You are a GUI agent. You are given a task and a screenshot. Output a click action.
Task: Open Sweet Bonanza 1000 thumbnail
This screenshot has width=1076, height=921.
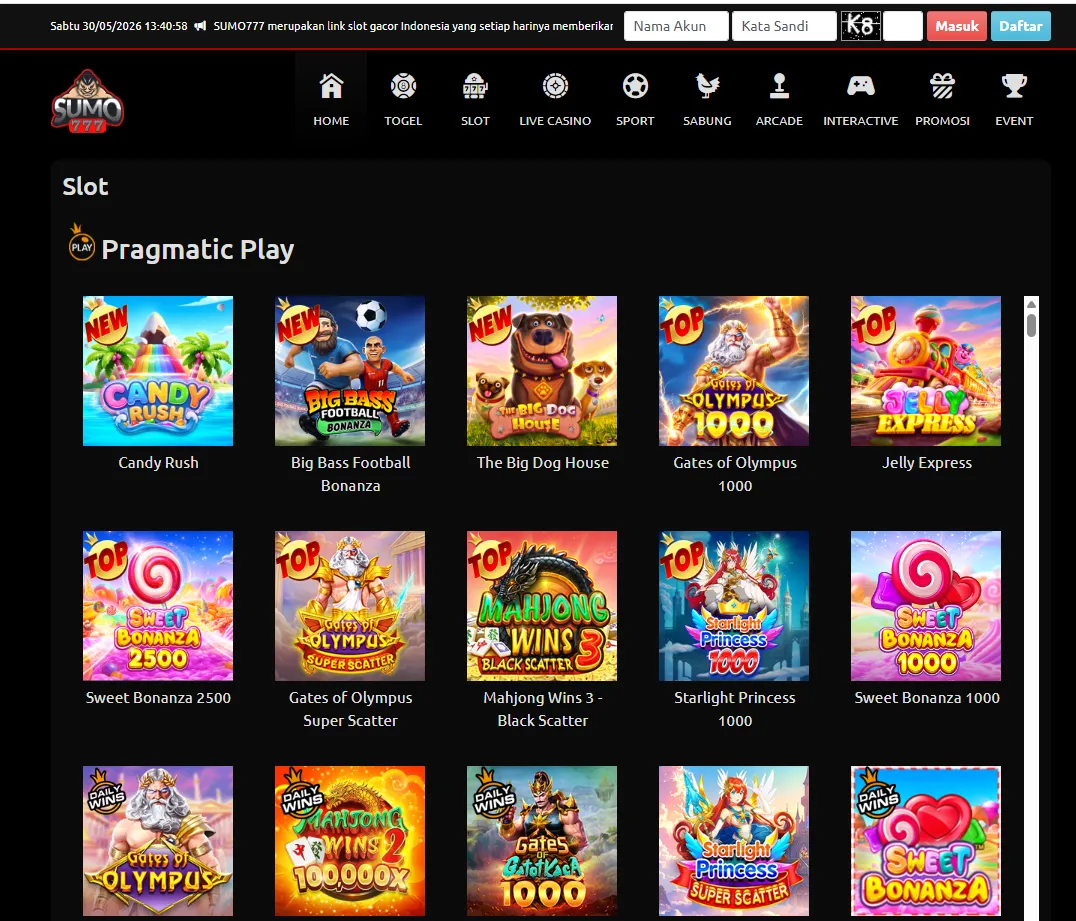[926, 606]
